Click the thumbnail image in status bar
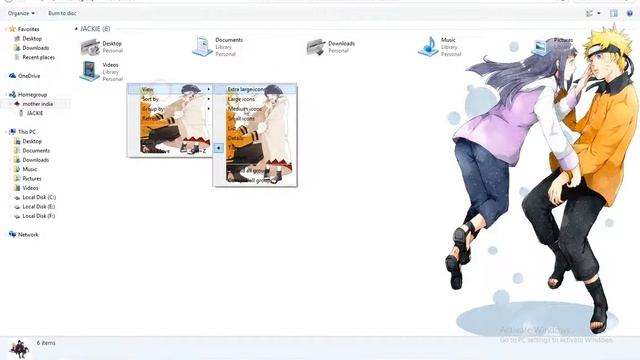Image resolution: width=640 pixels, height=360 pixels. pyautogui.click(x=19, y=349)
